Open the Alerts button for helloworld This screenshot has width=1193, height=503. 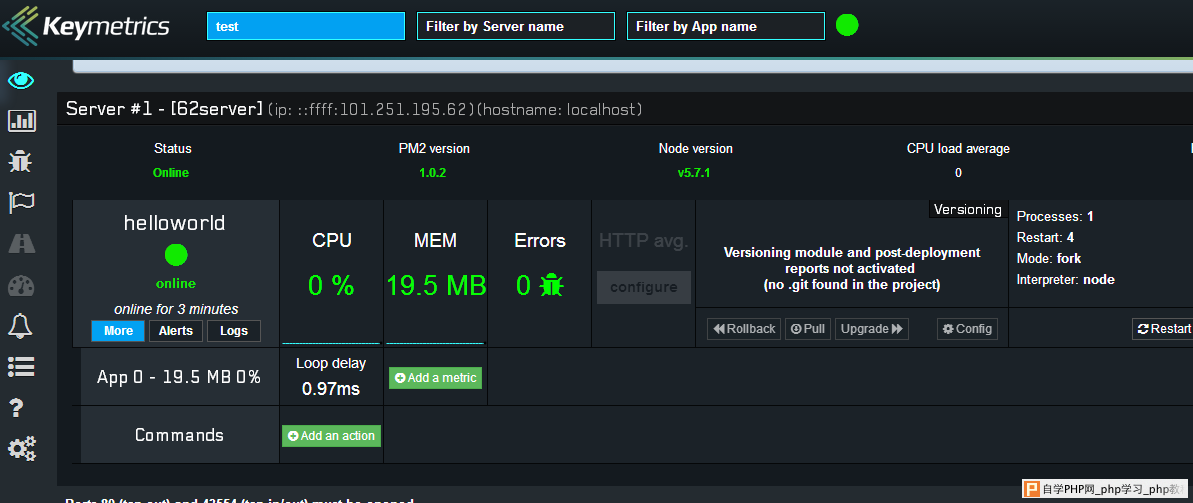point(176,330)
